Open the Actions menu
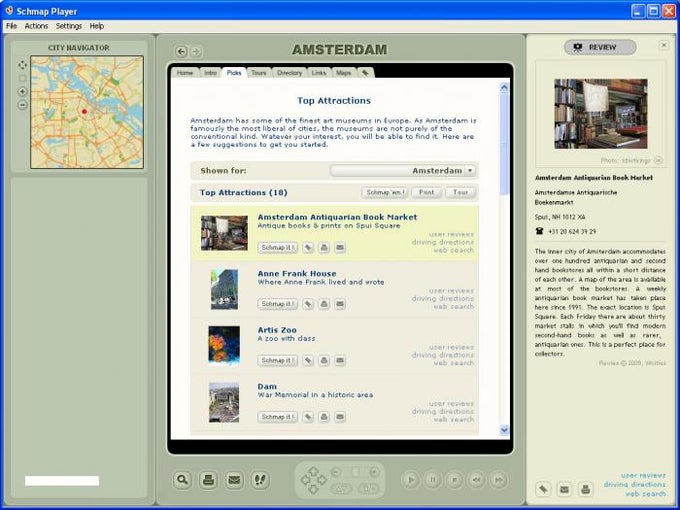The image size is (680, 510). point(36,26)
